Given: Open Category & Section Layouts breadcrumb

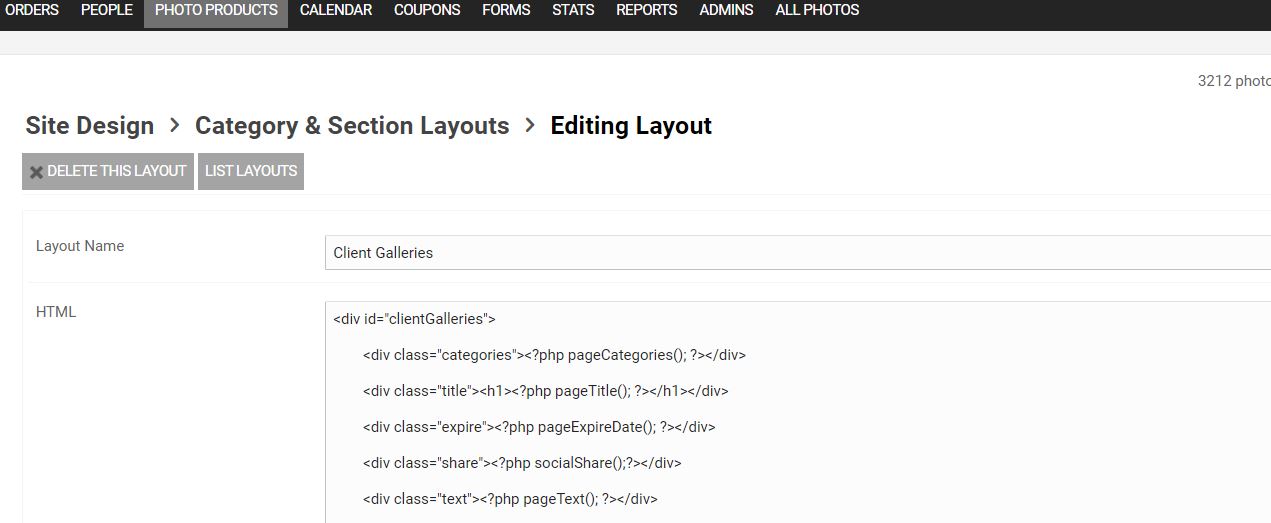Looking at the screenshot, I should pos(352,126).
